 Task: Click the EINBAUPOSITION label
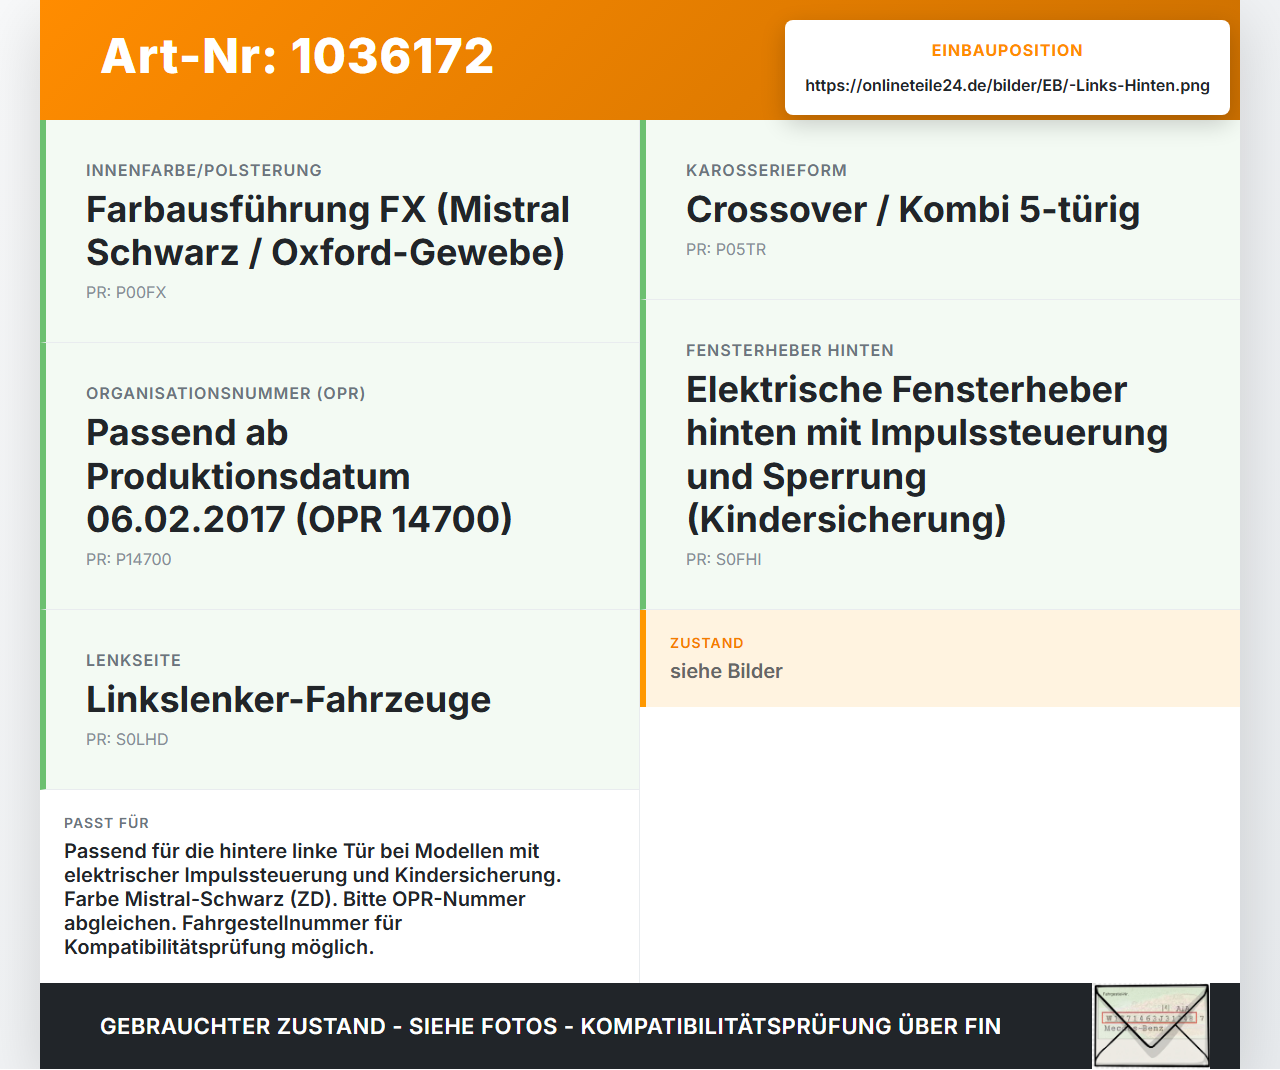tap(1007, 50)
